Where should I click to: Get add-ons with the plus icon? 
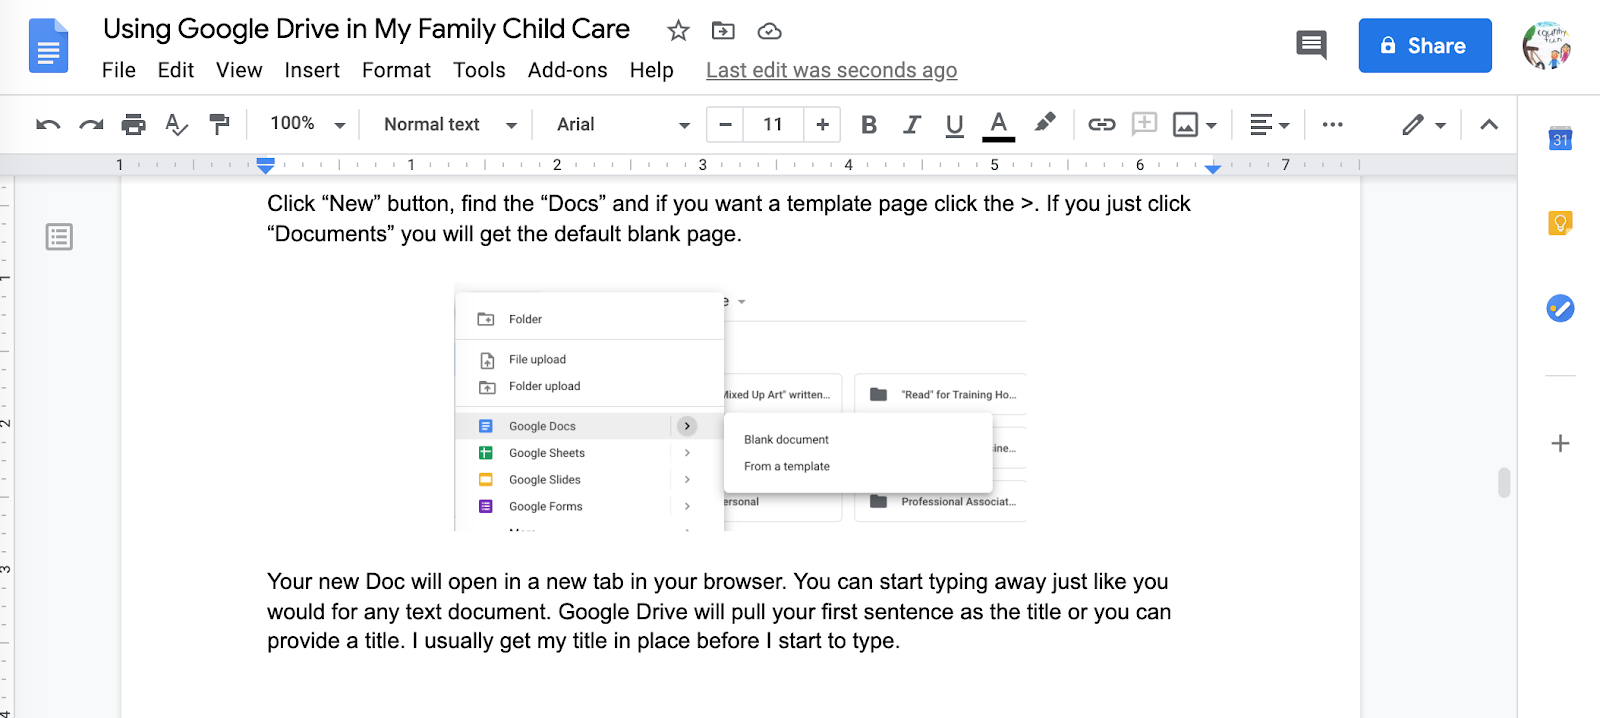[1560, 443]
